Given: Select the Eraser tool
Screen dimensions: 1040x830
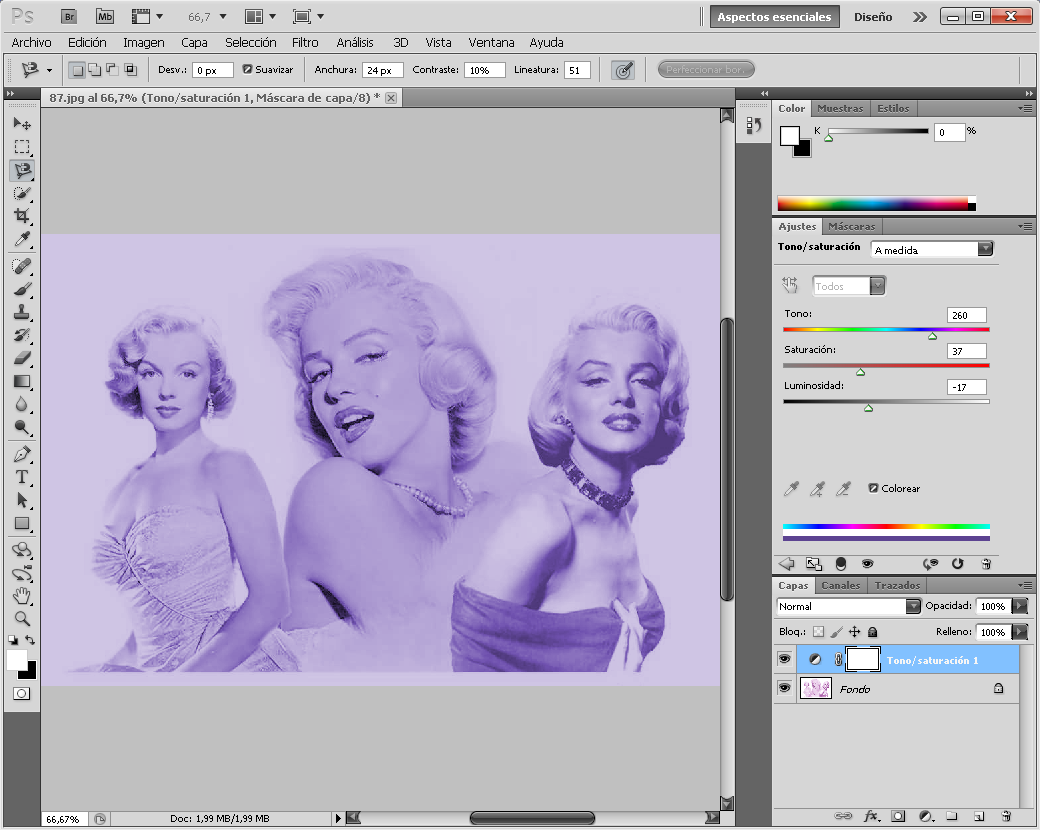Looking at the screenshot, I should (22, 358).
